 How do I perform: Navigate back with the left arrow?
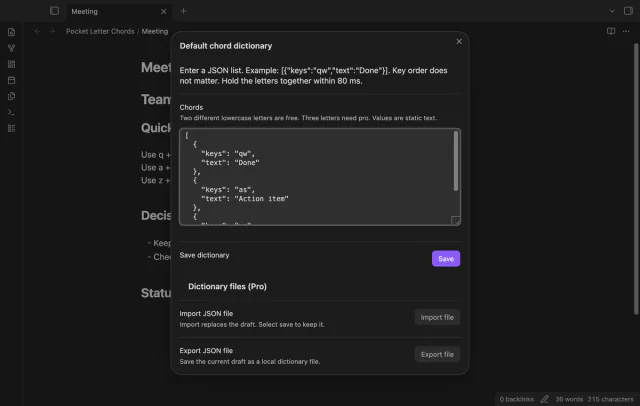37,31
